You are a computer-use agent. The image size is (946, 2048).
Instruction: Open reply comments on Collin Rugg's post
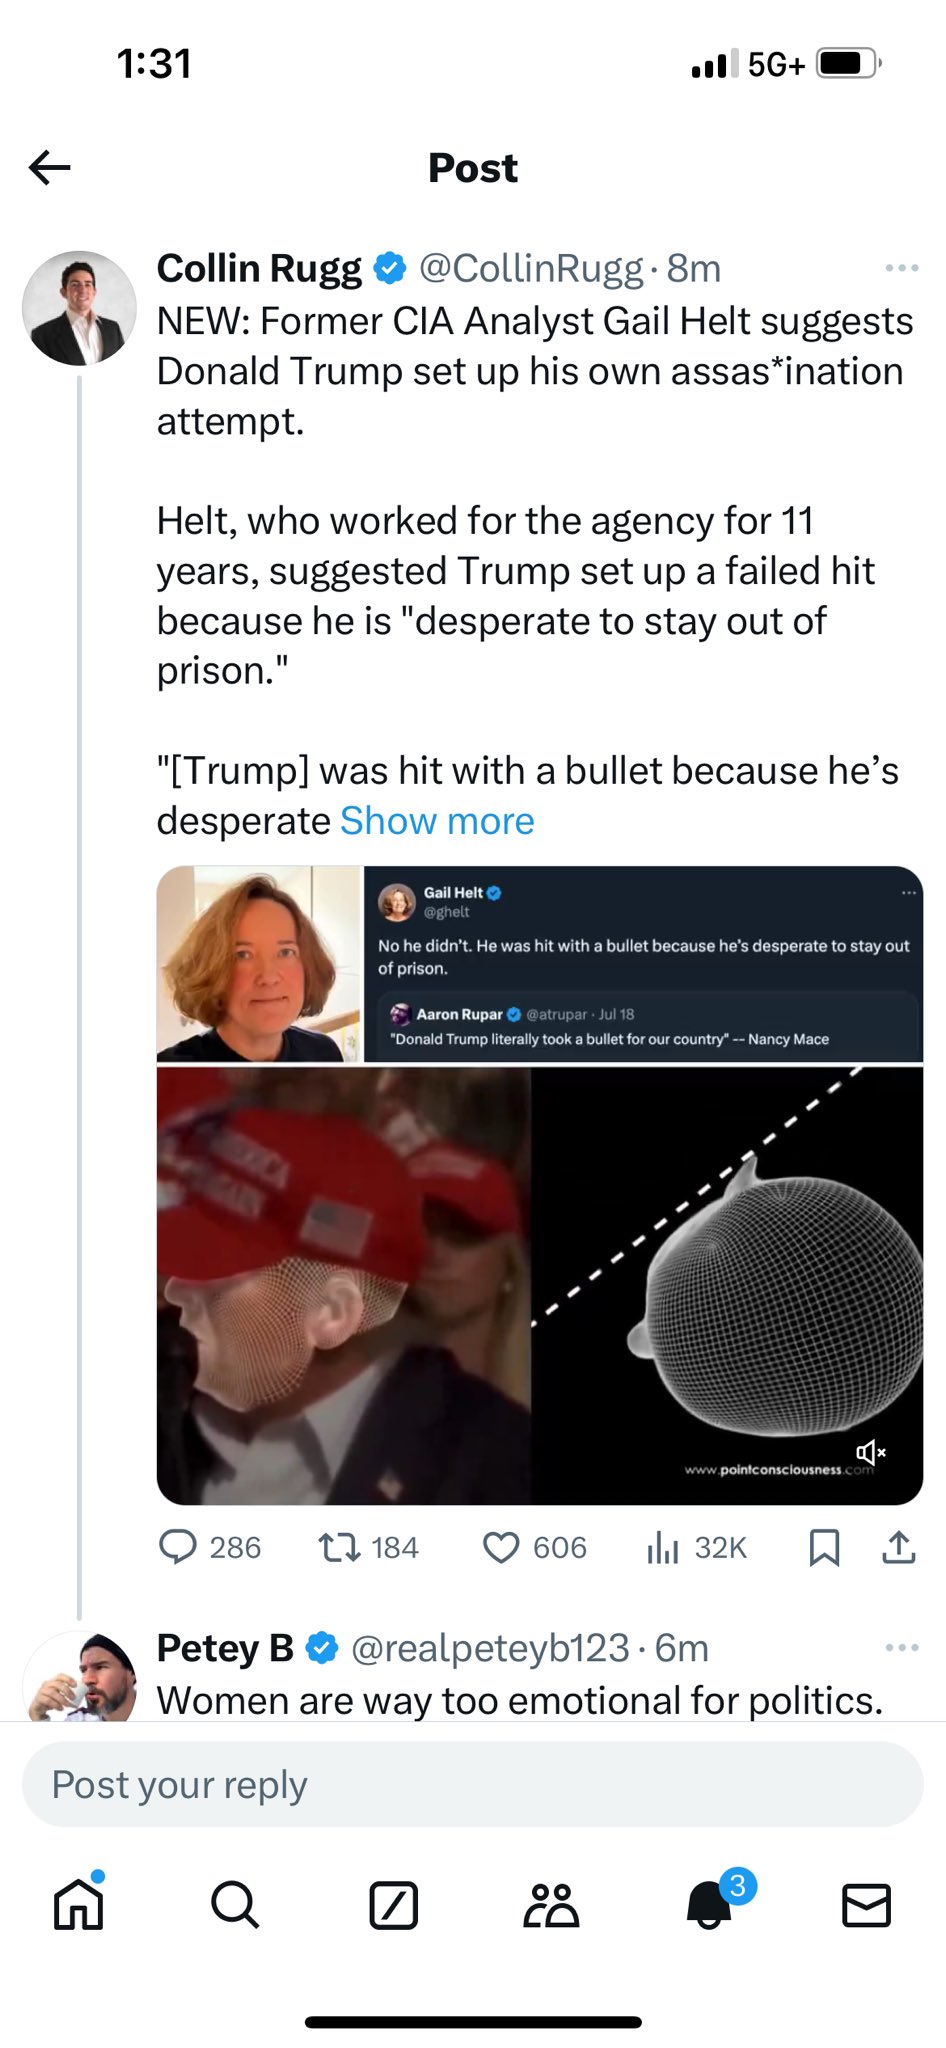(x=179, y=1547)
